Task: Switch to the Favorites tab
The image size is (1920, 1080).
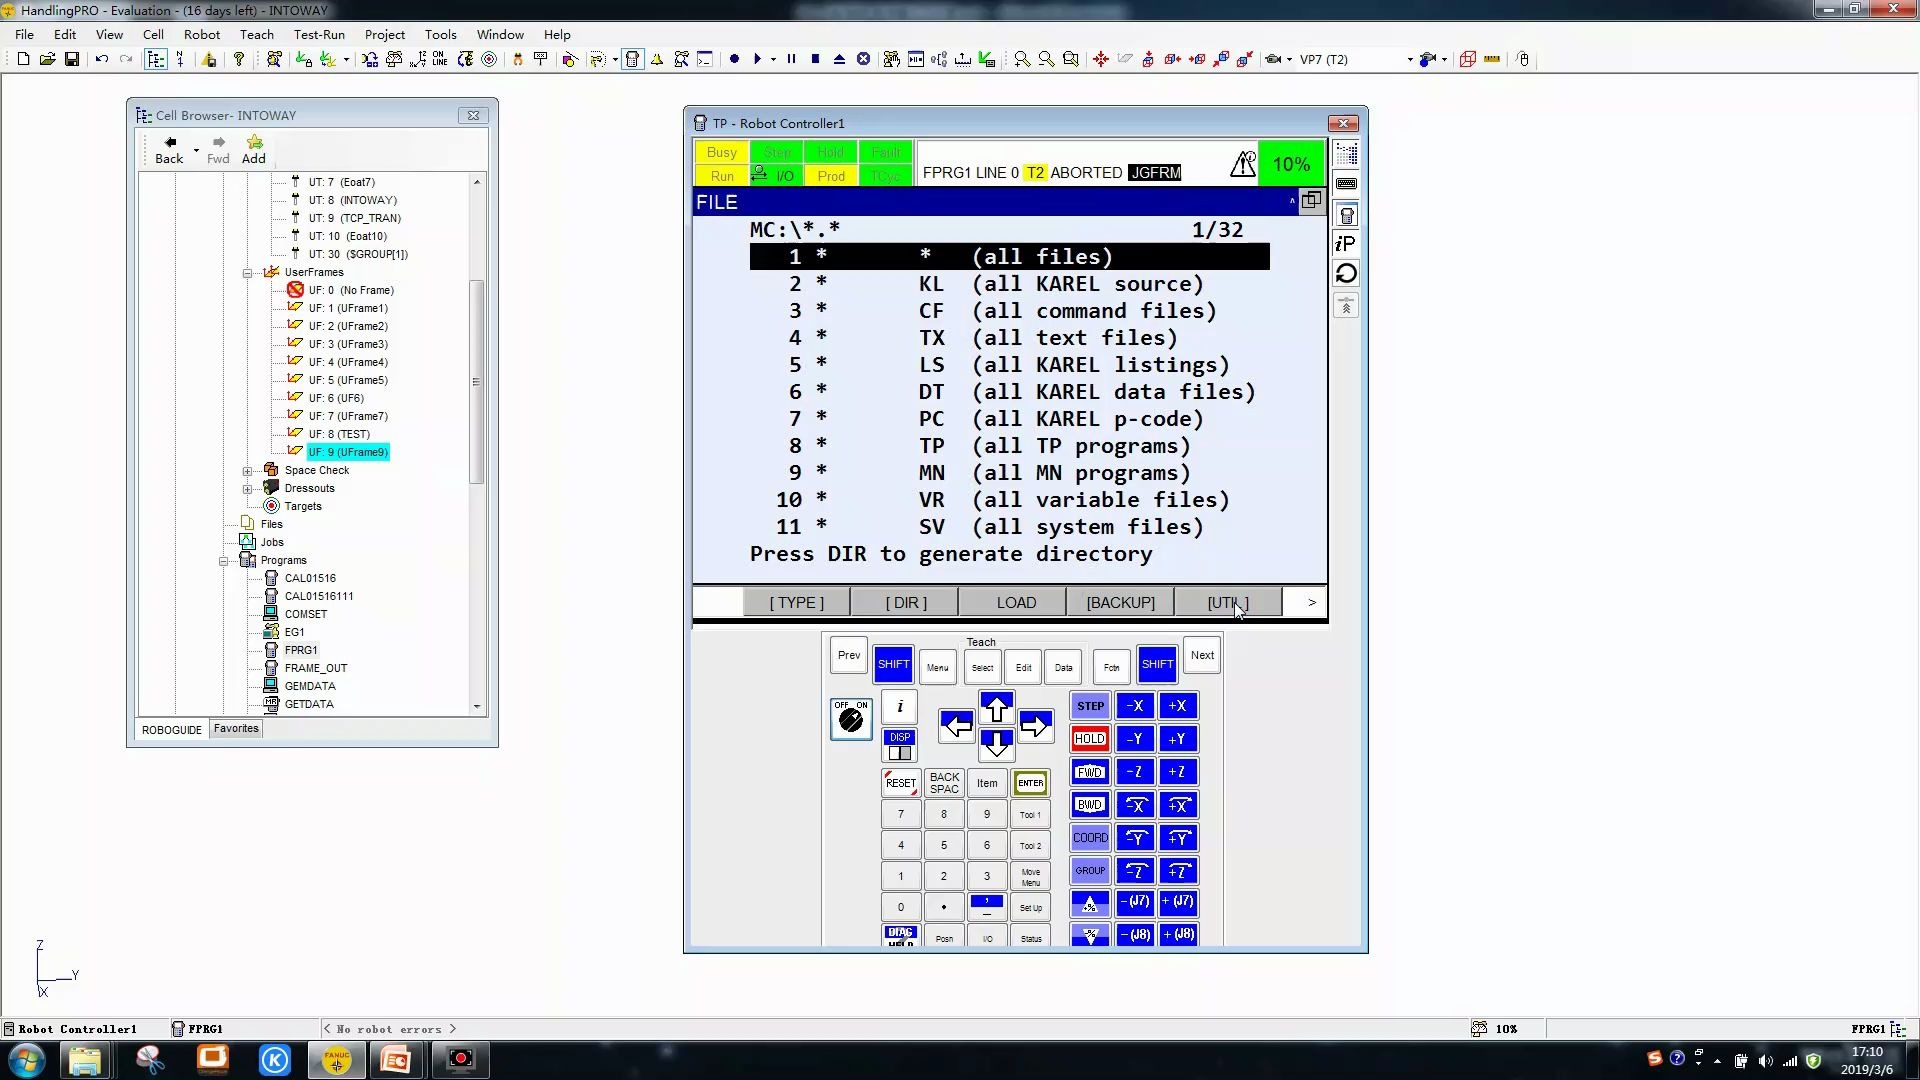Action: click(x=236, y=729)
